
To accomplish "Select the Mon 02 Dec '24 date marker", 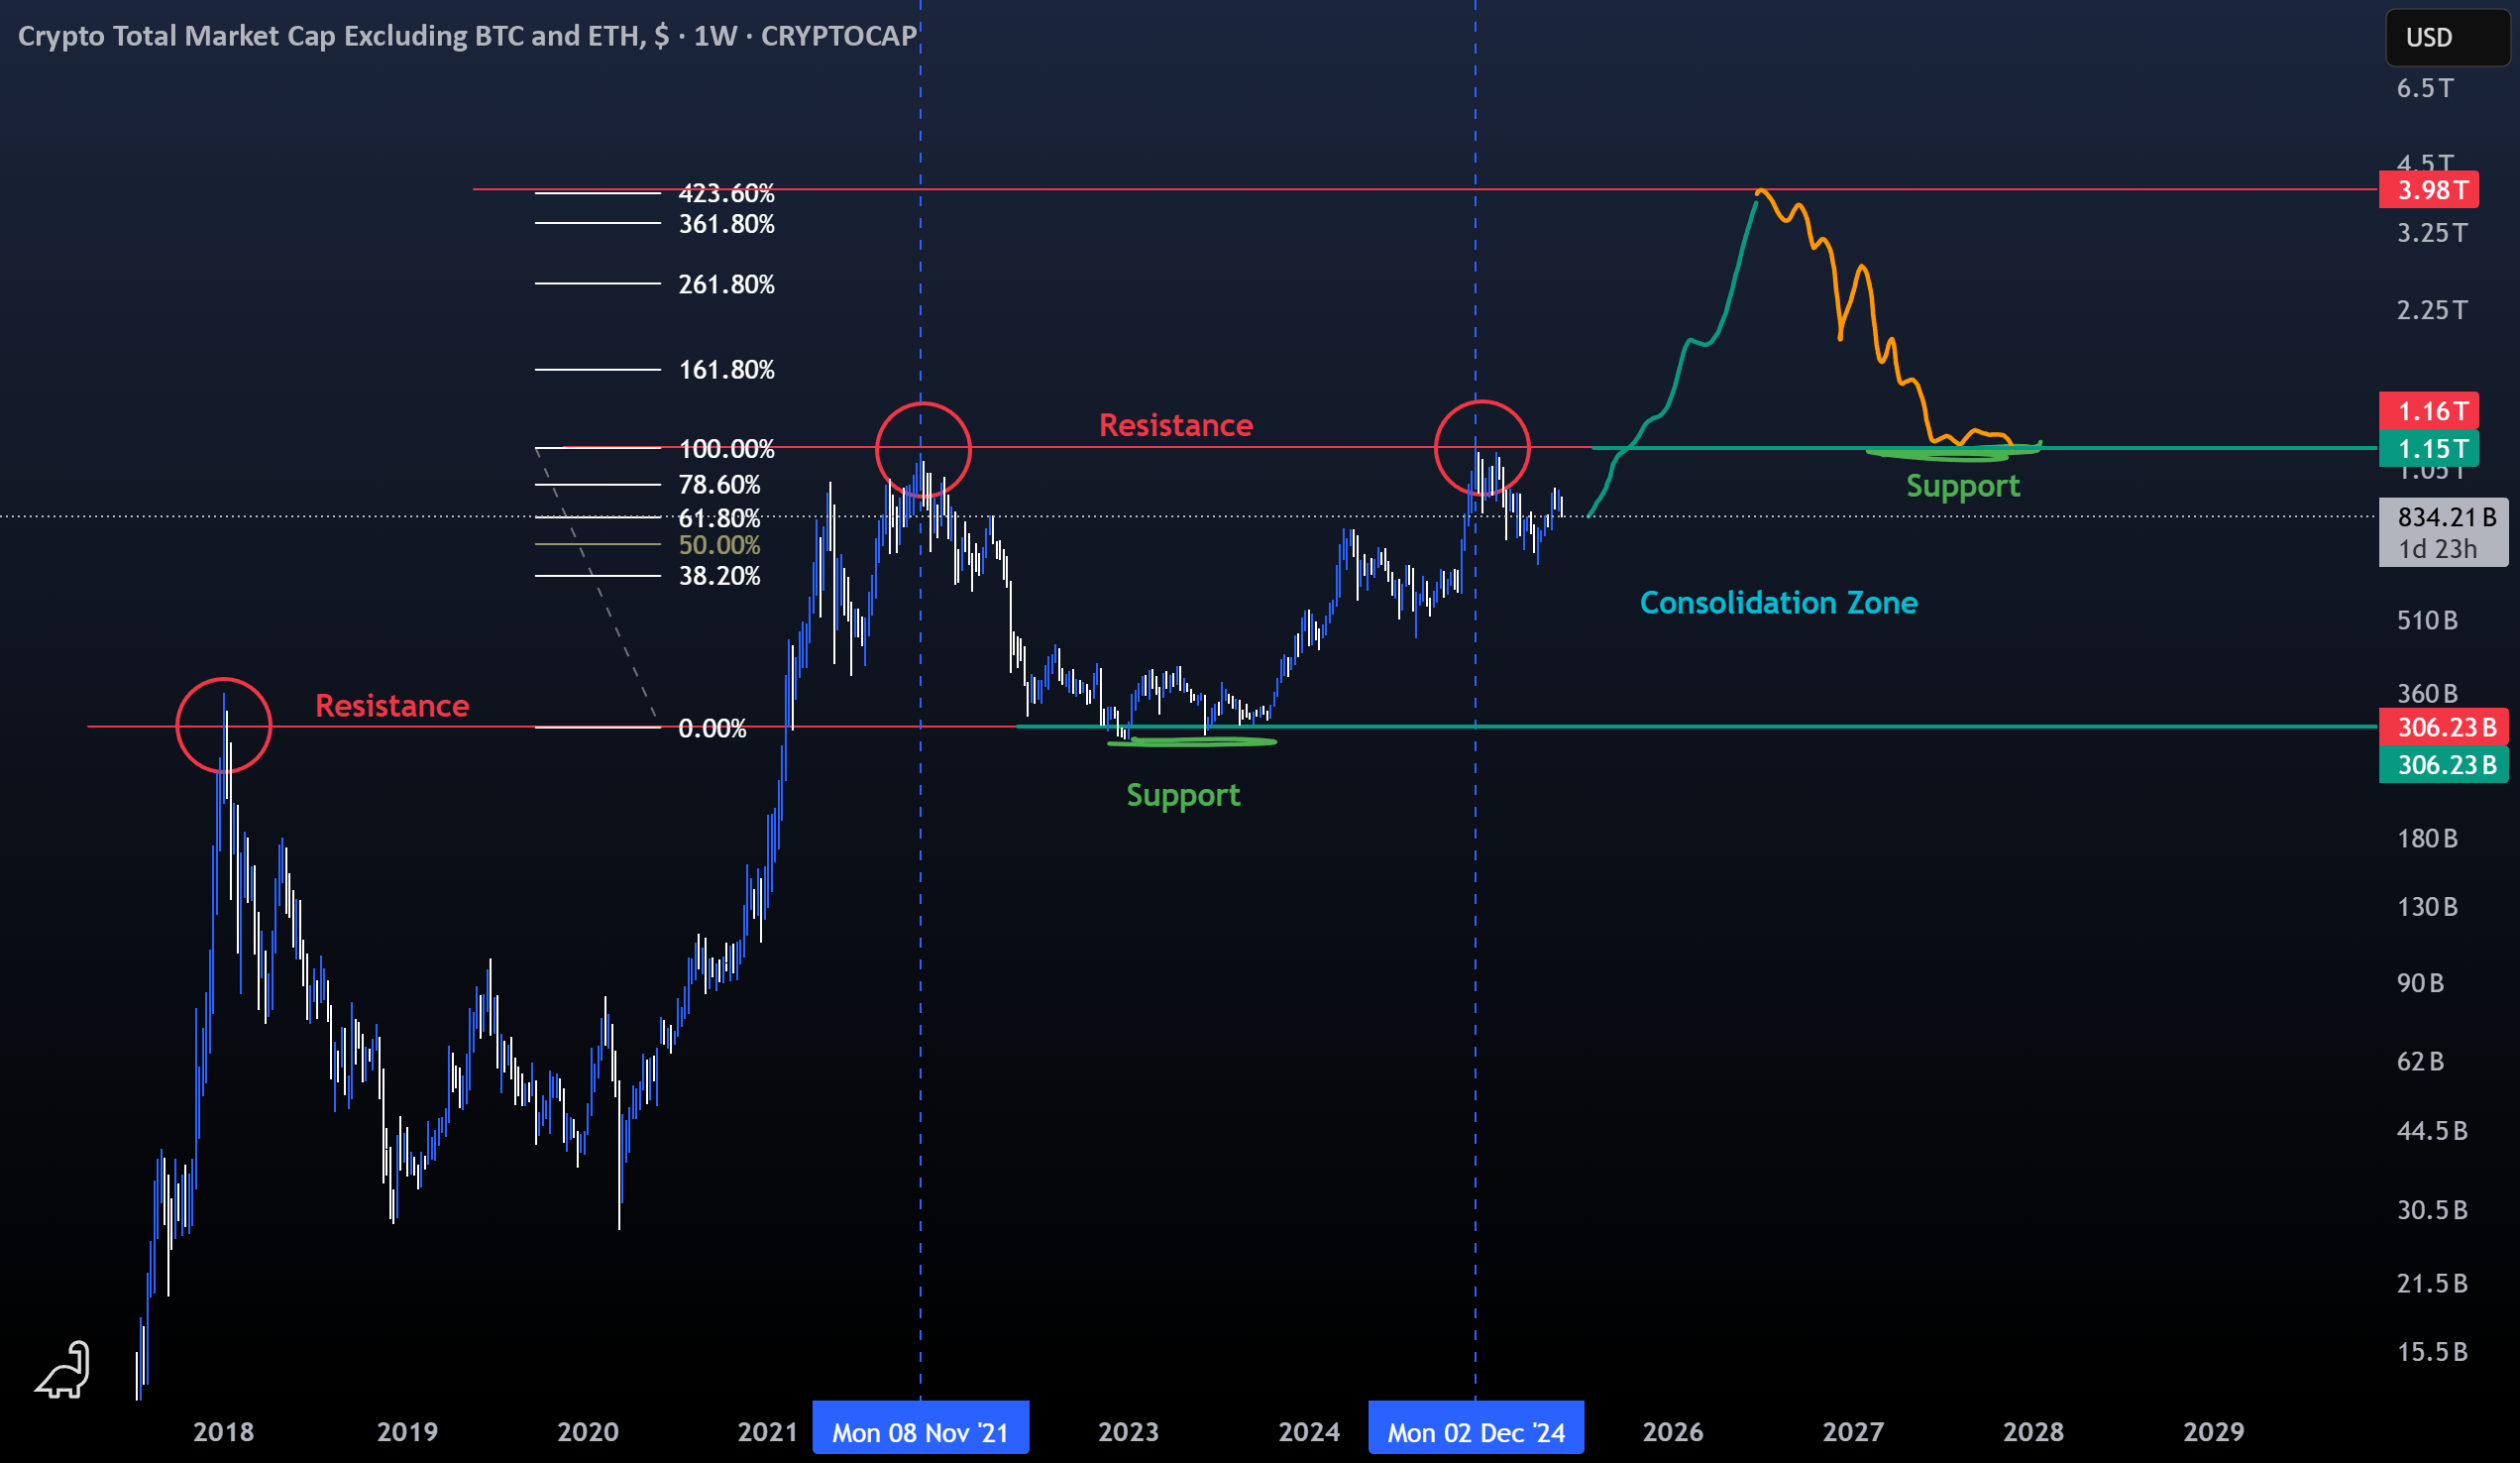I will pyautogui.click(x=1475, y=1431).
